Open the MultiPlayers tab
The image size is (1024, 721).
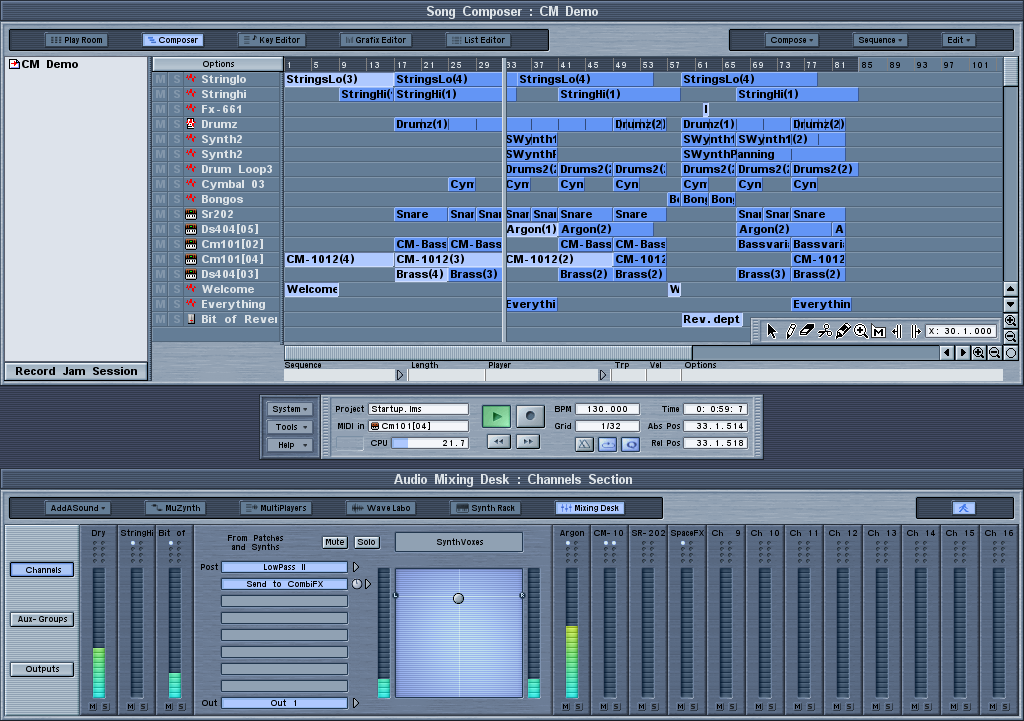[x=276, y=508]
